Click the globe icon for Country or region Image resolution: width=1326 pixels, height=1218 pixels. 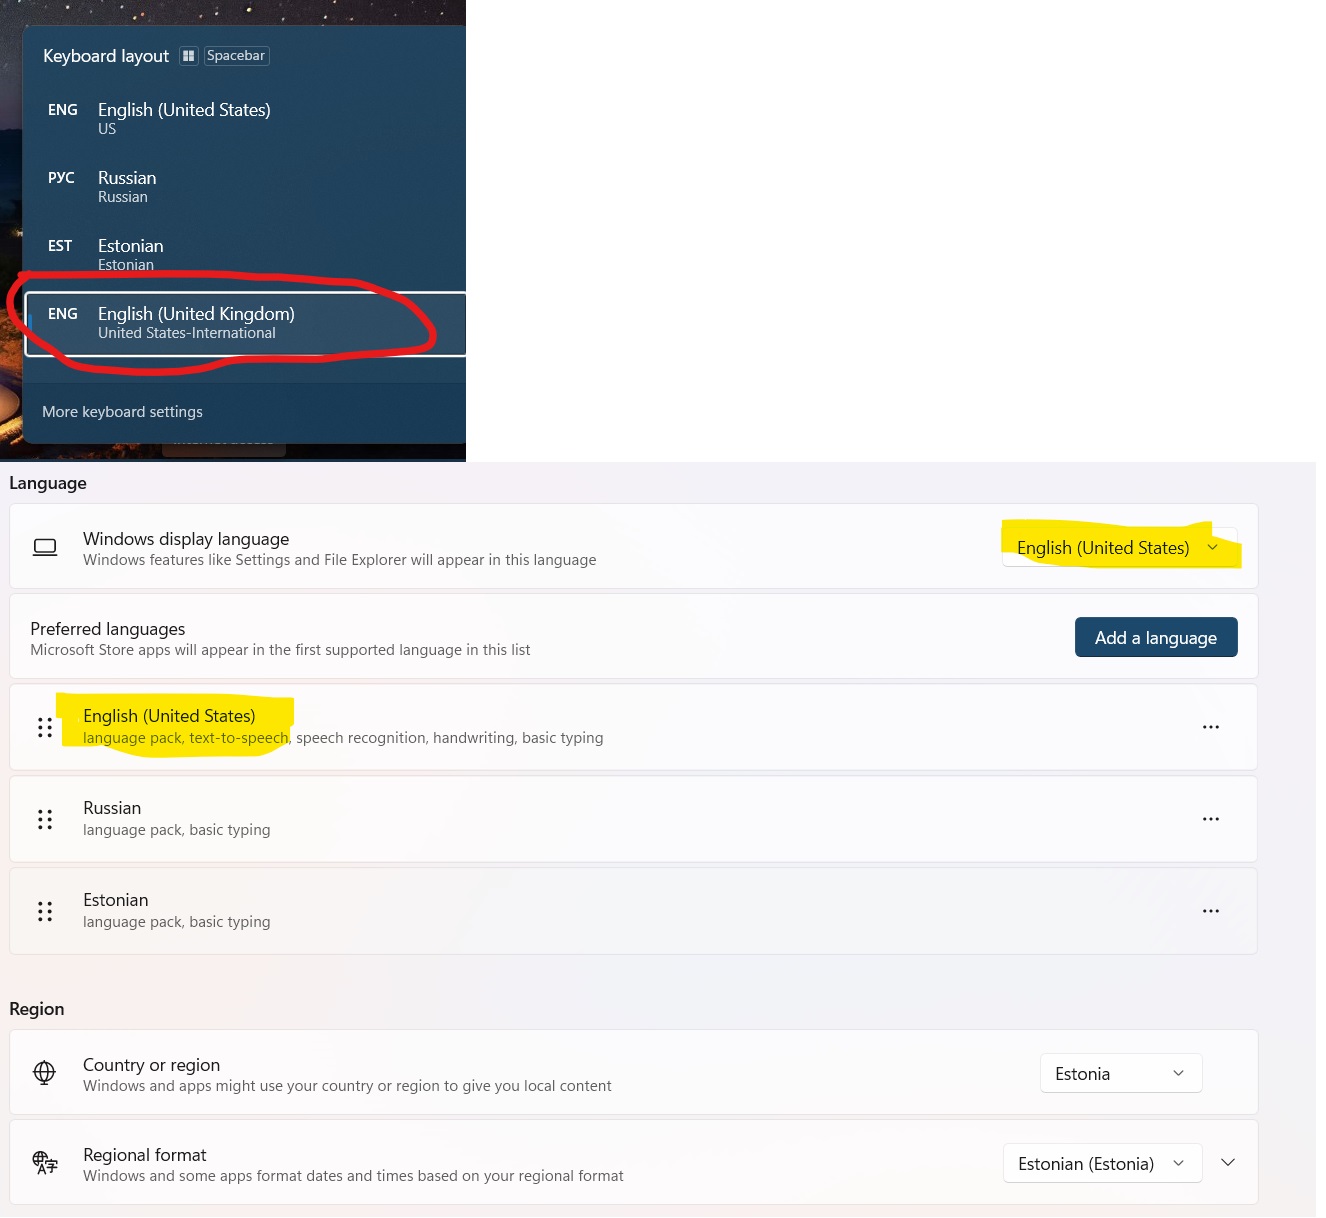coord(45,1073)
